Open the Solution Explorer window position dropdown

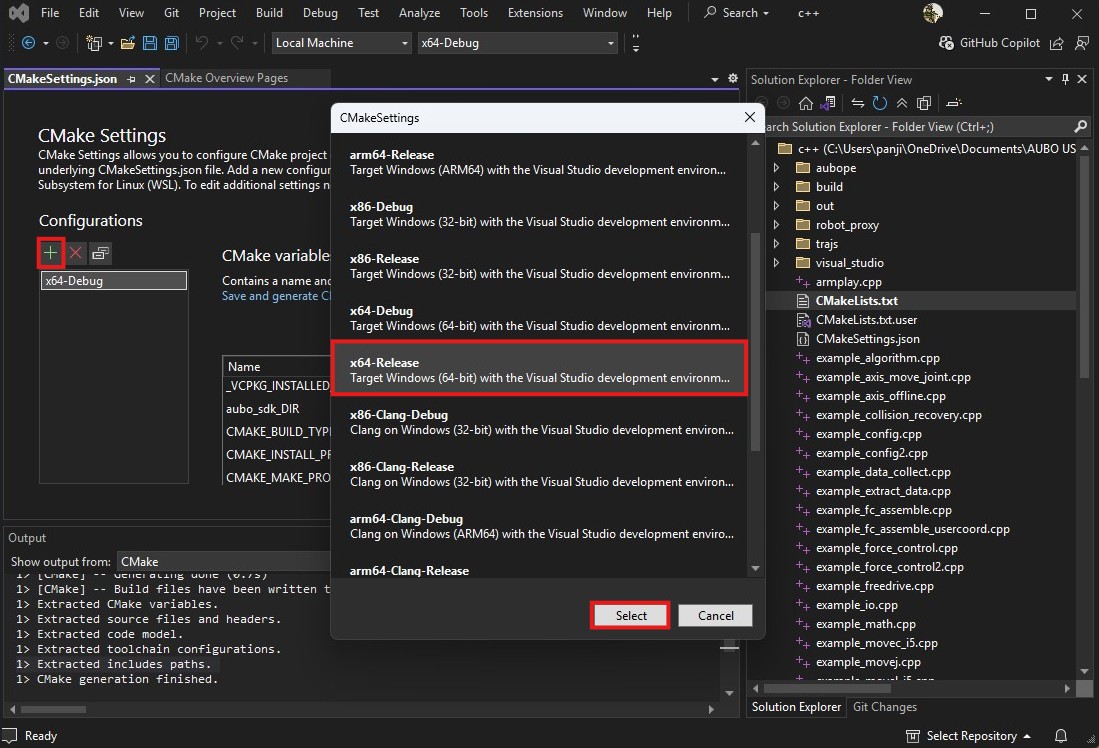(x=1049, y=79)
